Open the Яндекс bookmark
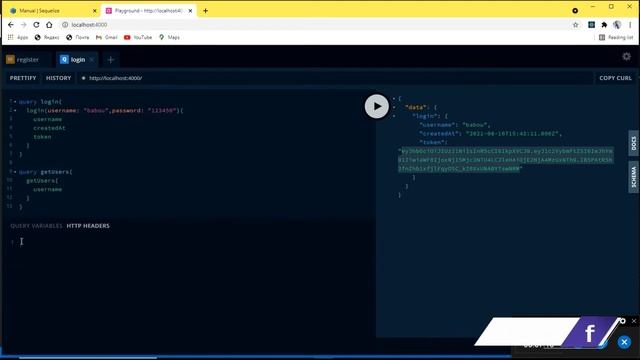640x360 pixels. pyautogui.click(x=47, y=37)
